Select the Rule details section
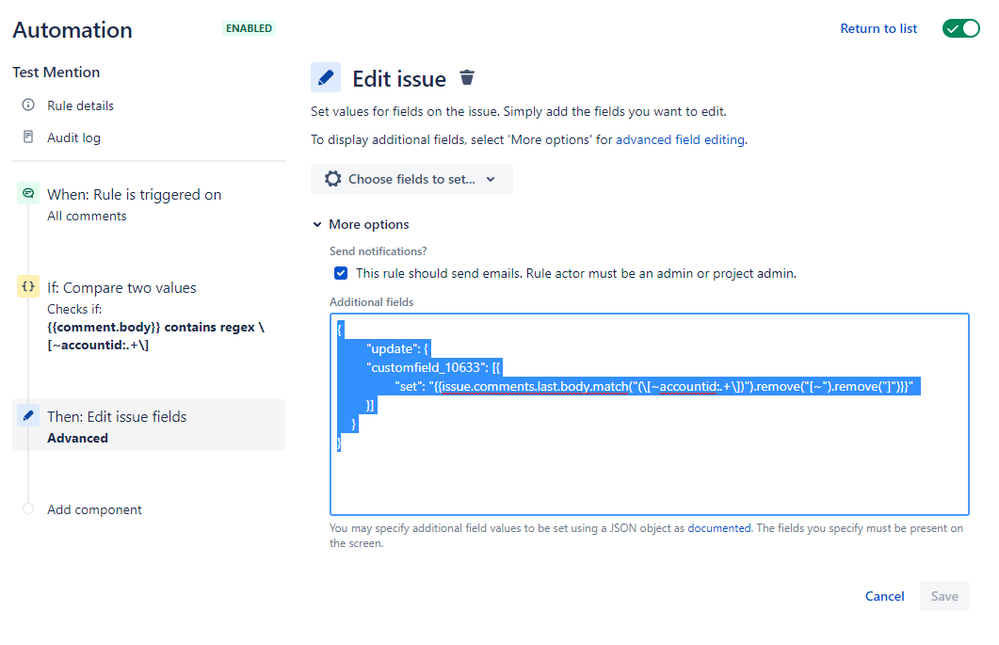Image resolution: width=999 pixels, height=645 pixels. (x=80, y=105)
